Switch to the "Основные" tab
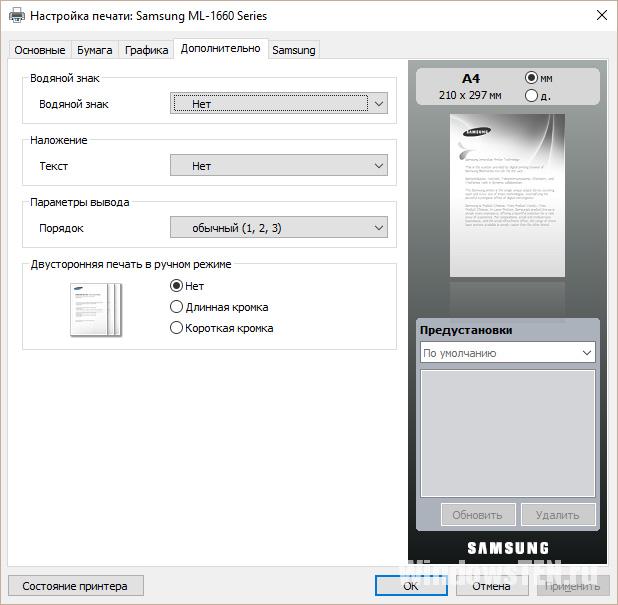Screen dimensions: 618x605 (x=40, y=50)
